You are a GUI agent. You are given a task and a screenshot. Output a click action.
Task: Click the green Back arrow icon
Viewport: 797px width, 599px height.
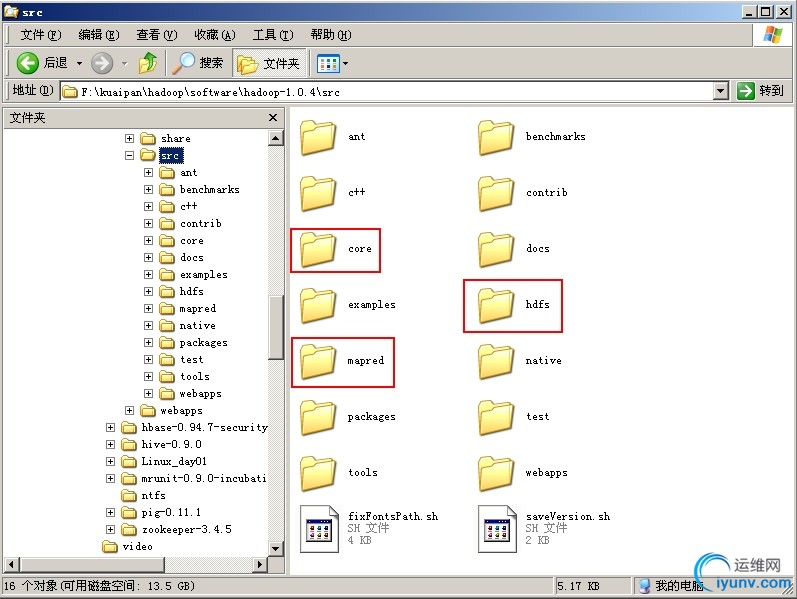(x=27, y=63)
